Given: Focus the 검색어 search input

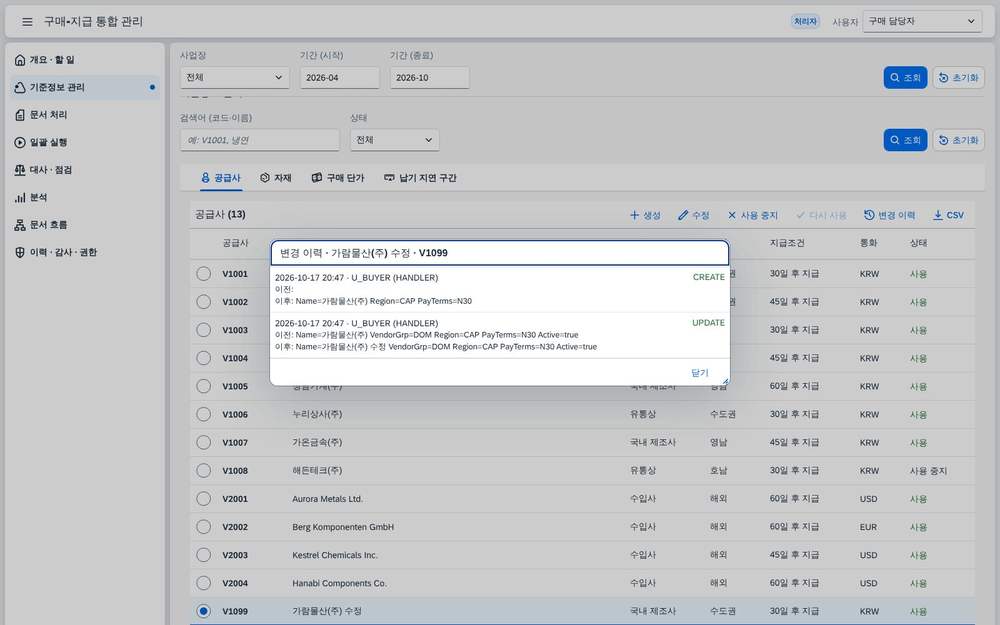Looking at the screenshot, I should pyautogui.click(x=260, y=140).
